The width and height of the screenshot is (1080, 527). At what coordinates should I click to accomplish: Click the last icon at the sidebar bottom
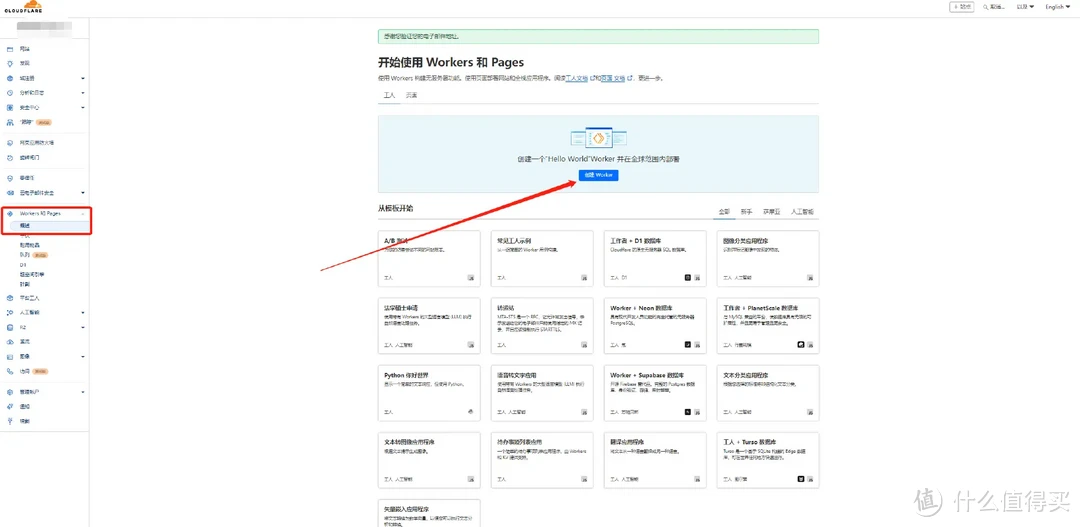pyautogui.click(x=10, y=420)
